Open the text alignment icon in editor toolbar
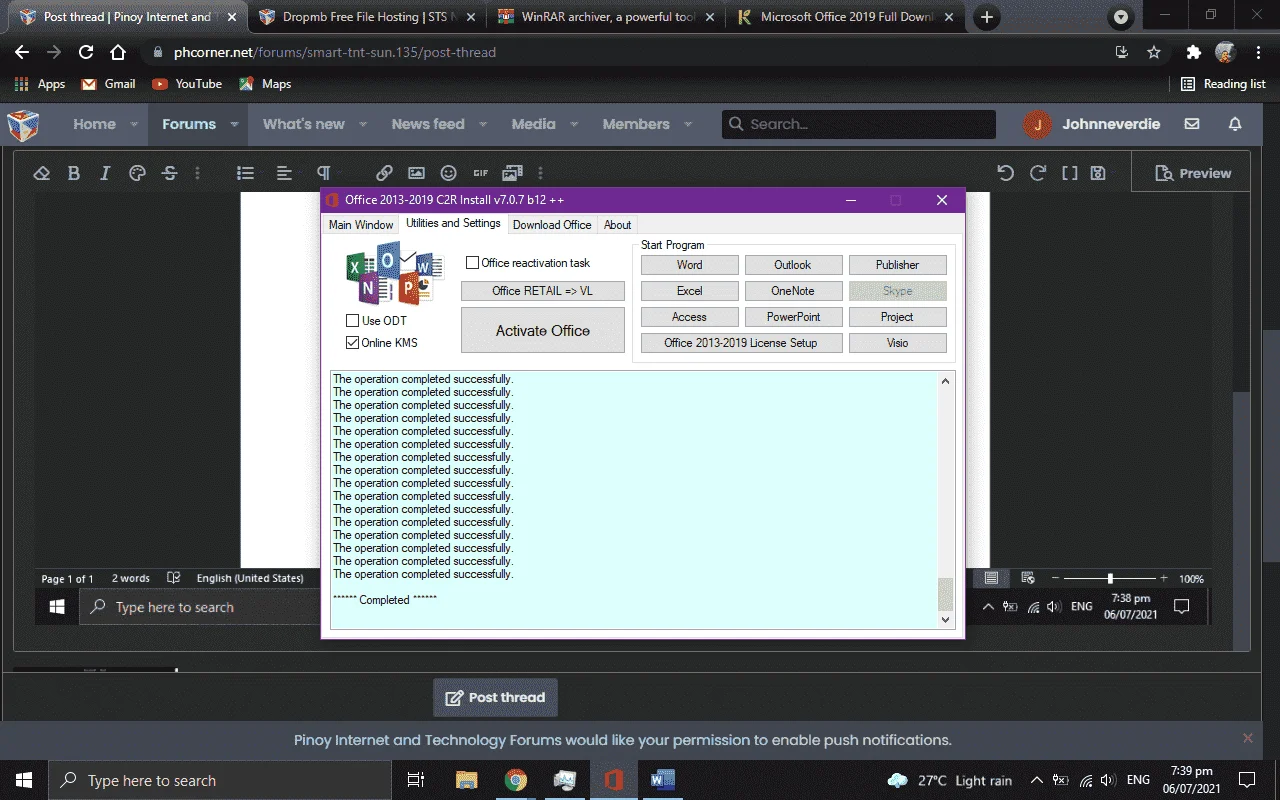Image resolution: width=1280 pixels, height=800 pixels. [284, 173]
